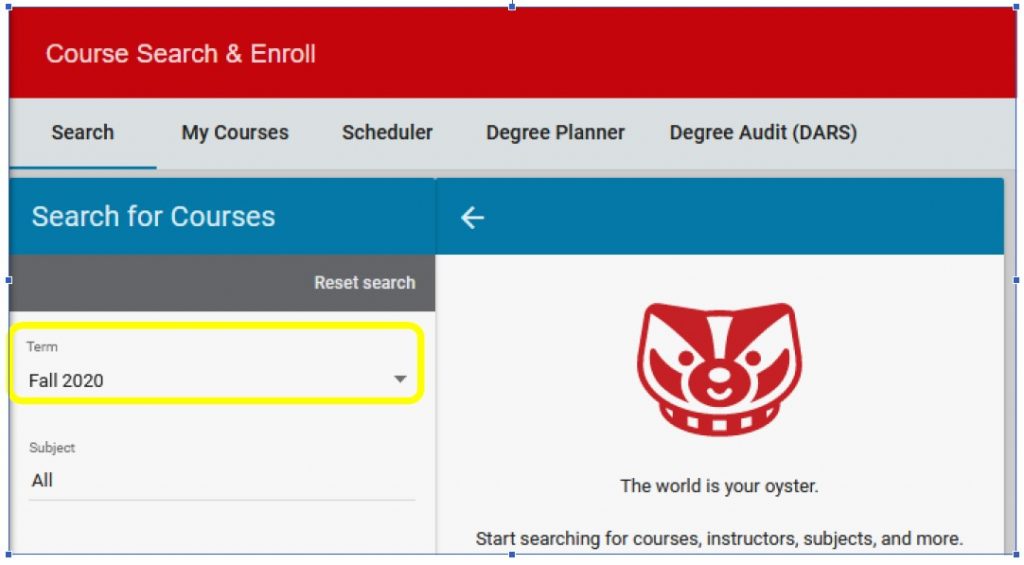
Task: Select the Degree Planner tab
Action: (555, 133)
